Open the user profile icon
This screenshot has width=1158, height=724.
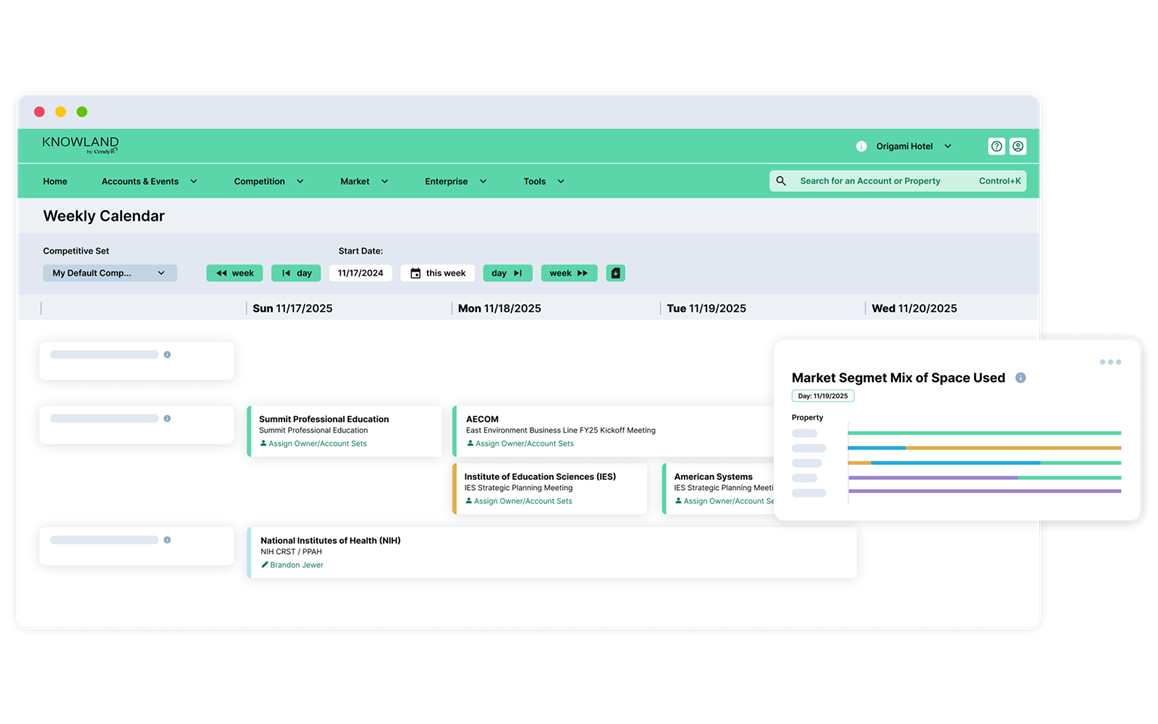pos(1018,146)
